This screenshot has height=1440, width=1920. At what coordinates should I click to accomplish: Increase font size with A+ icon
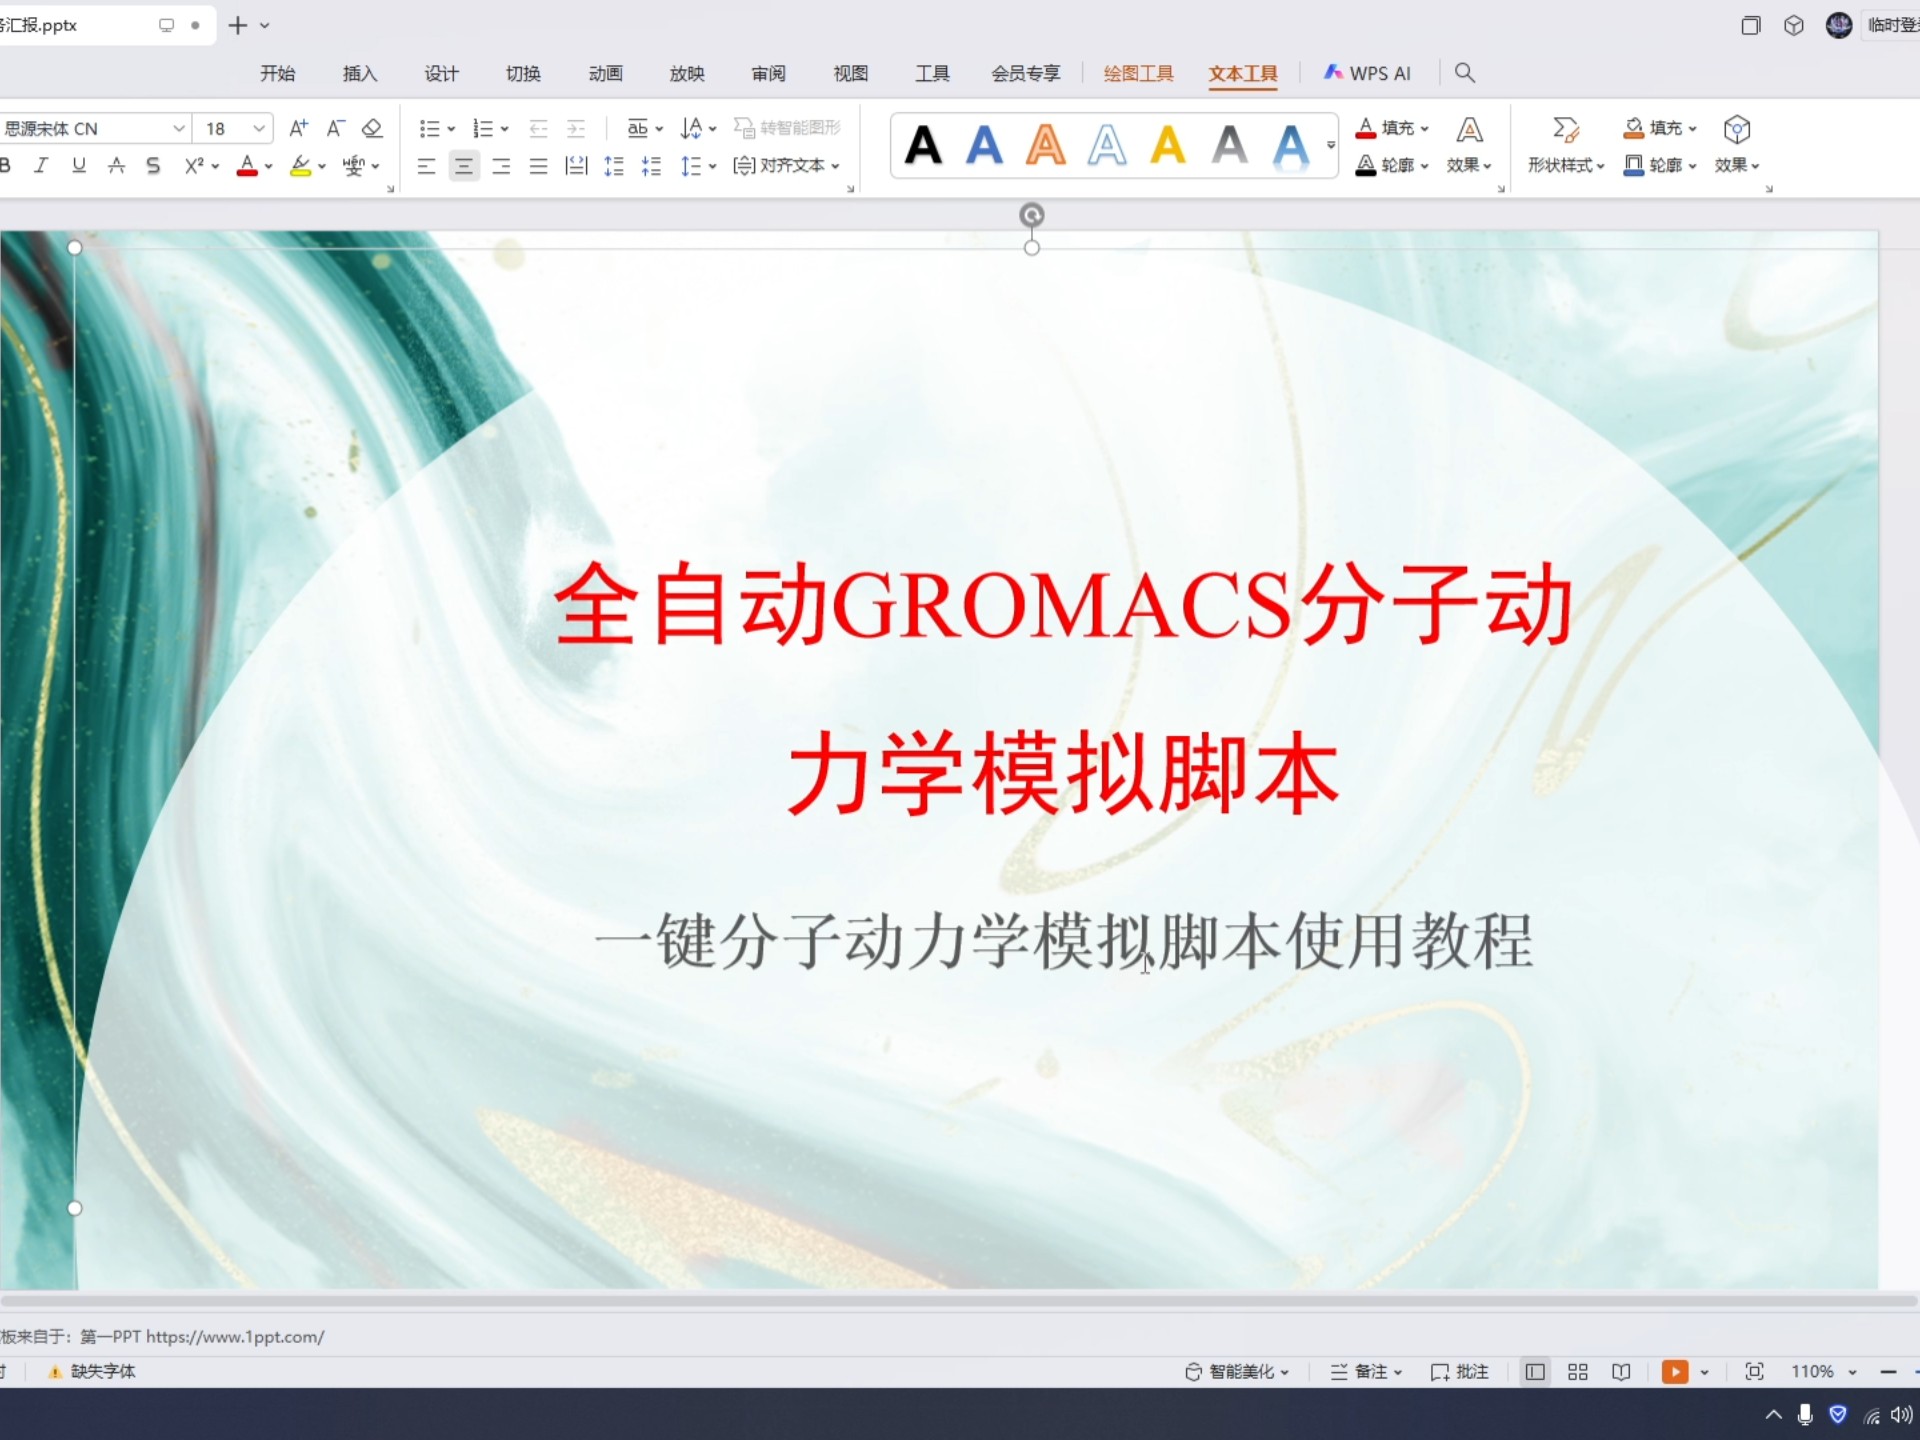point(298,128)
